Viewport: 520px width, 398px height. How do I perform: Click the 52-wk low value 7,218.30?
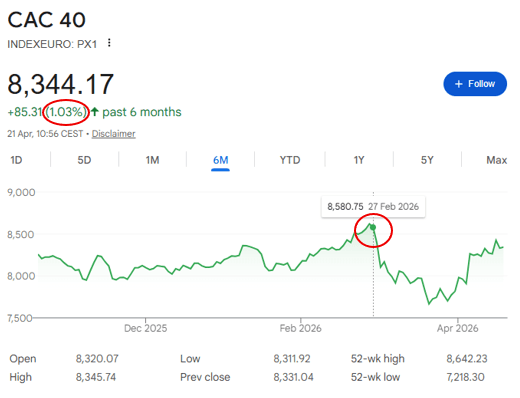point(465,377)
